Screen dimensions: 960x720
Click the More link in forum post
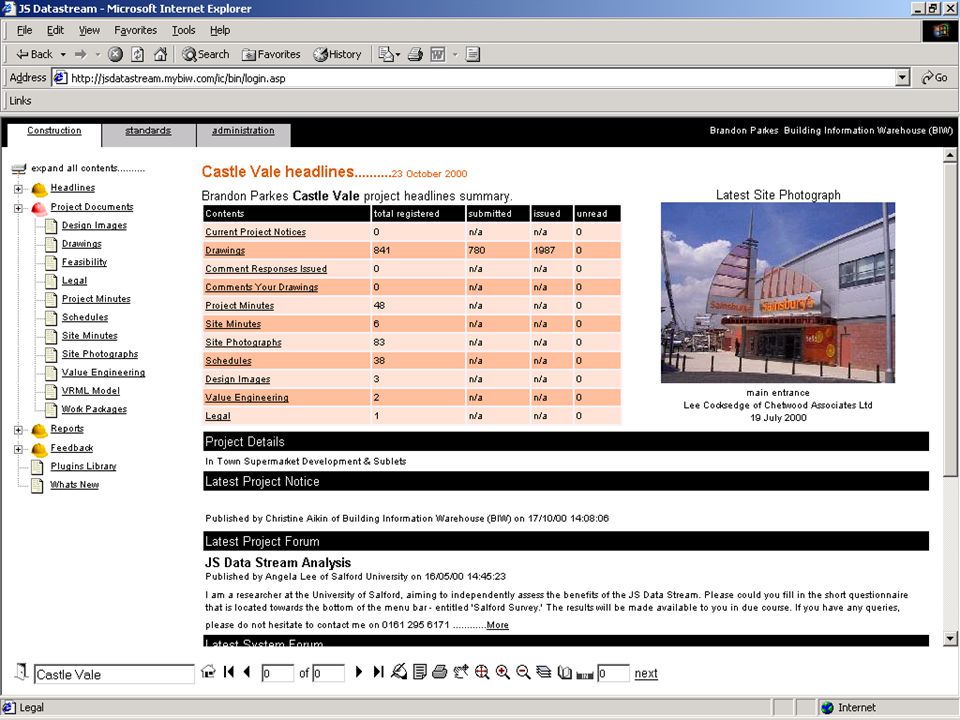497,625
